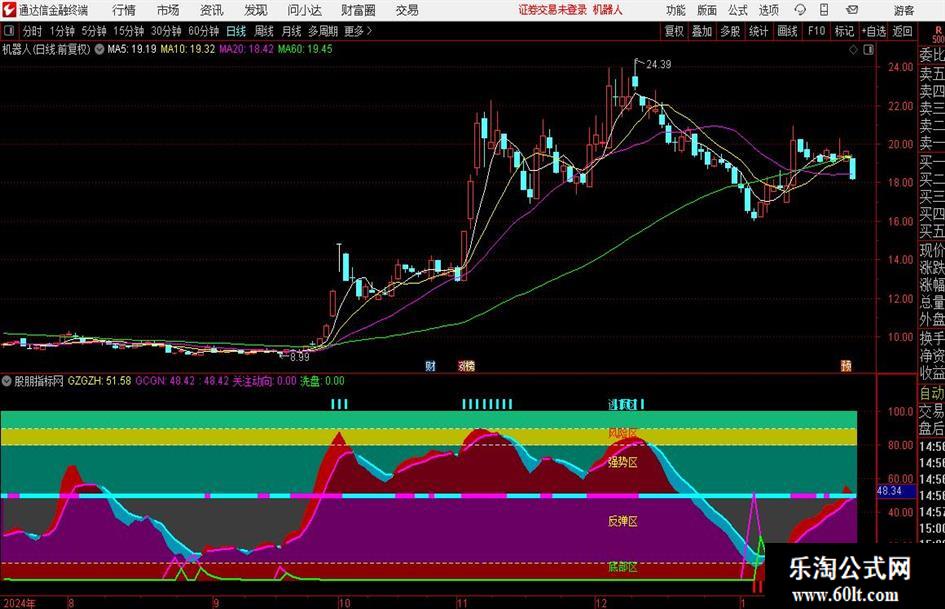
Task: Click the 风险区 zone label
Action: pos(623,433)
